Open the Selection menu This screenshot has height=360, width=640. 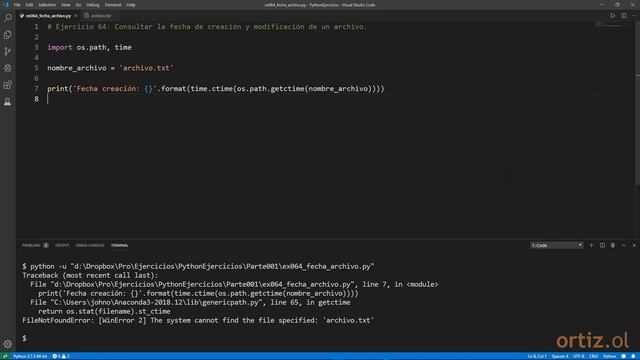pos(47,5)
